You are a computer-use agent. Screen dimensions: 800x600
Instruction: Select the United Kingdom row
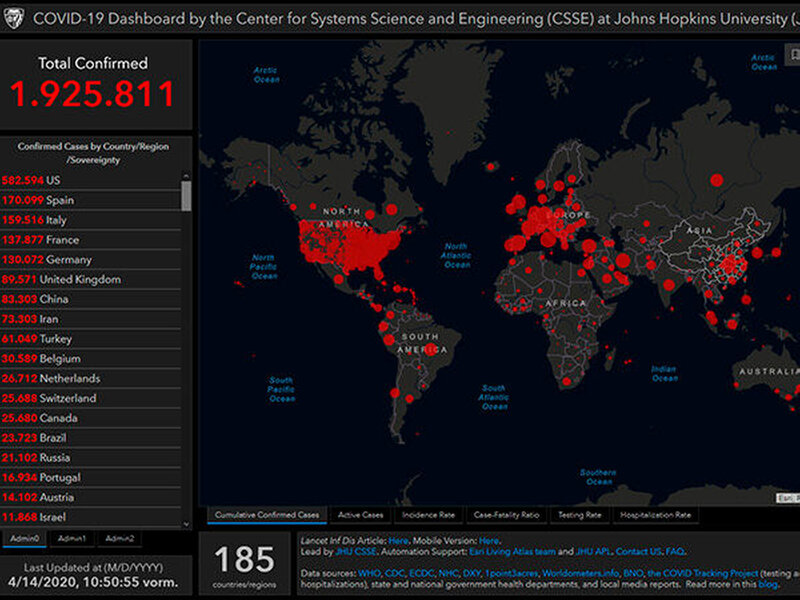point(91,280)
